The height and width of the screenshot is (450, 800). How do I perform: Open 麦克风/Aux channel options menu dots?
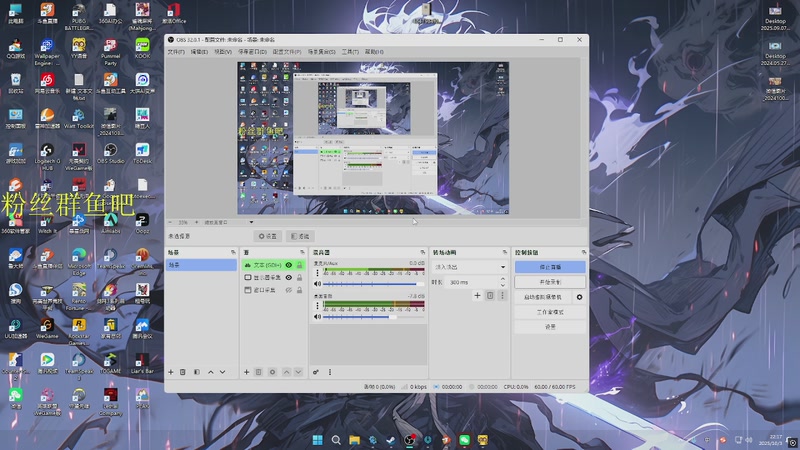tap(317, 272)
